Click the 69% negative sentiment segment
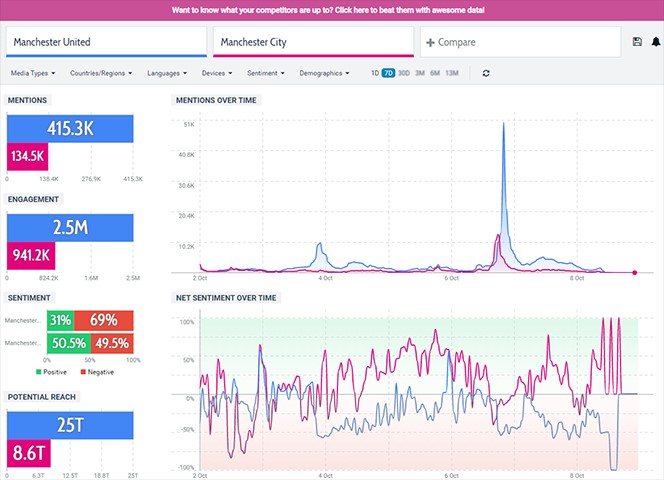Viewport: 664px width, 480px height. tap(104, 320)
